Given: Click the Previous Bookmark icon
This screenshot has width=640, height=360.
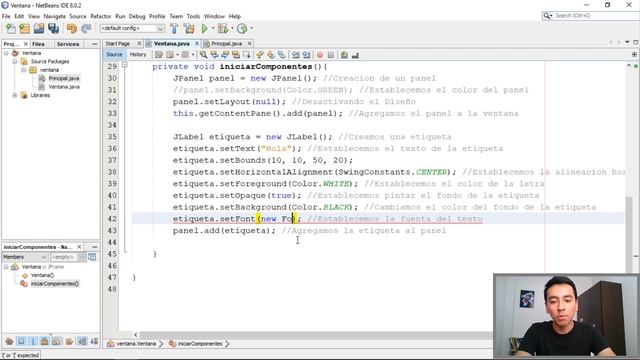Looking at the screenshot, I should pyautogui.click(x=260, y=55).
